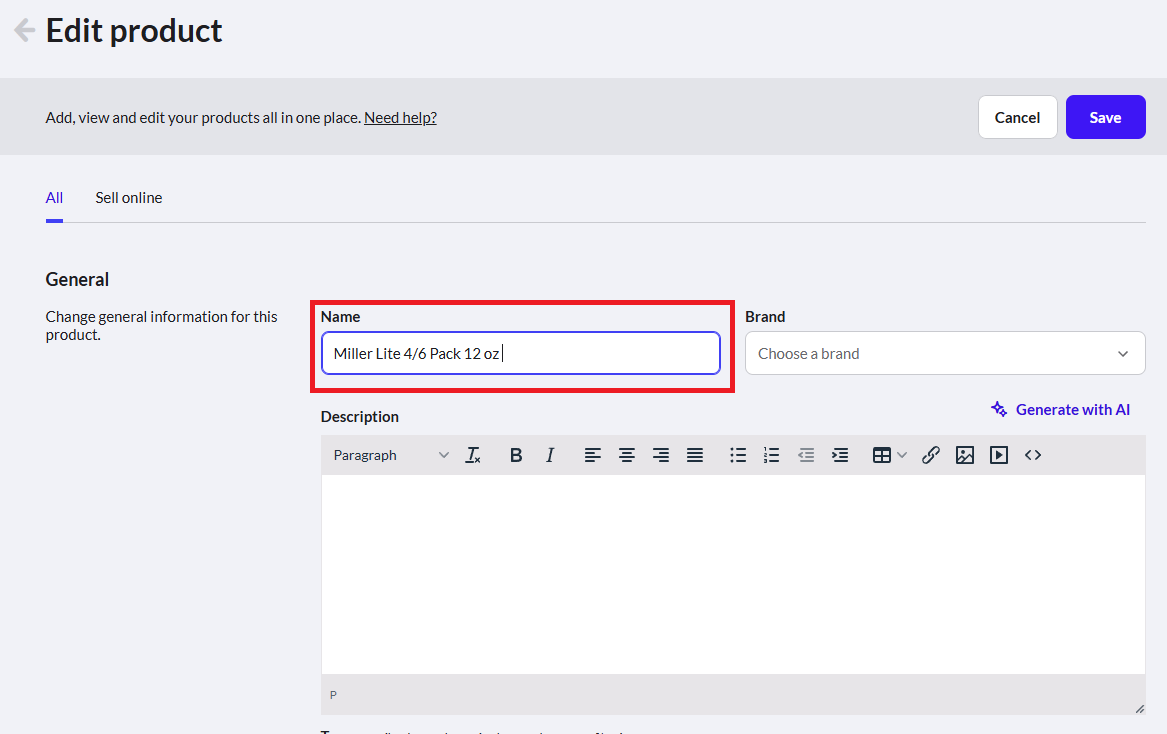
Task: Open the Paragraph format dropdown
Action: [x=391, y=455]
